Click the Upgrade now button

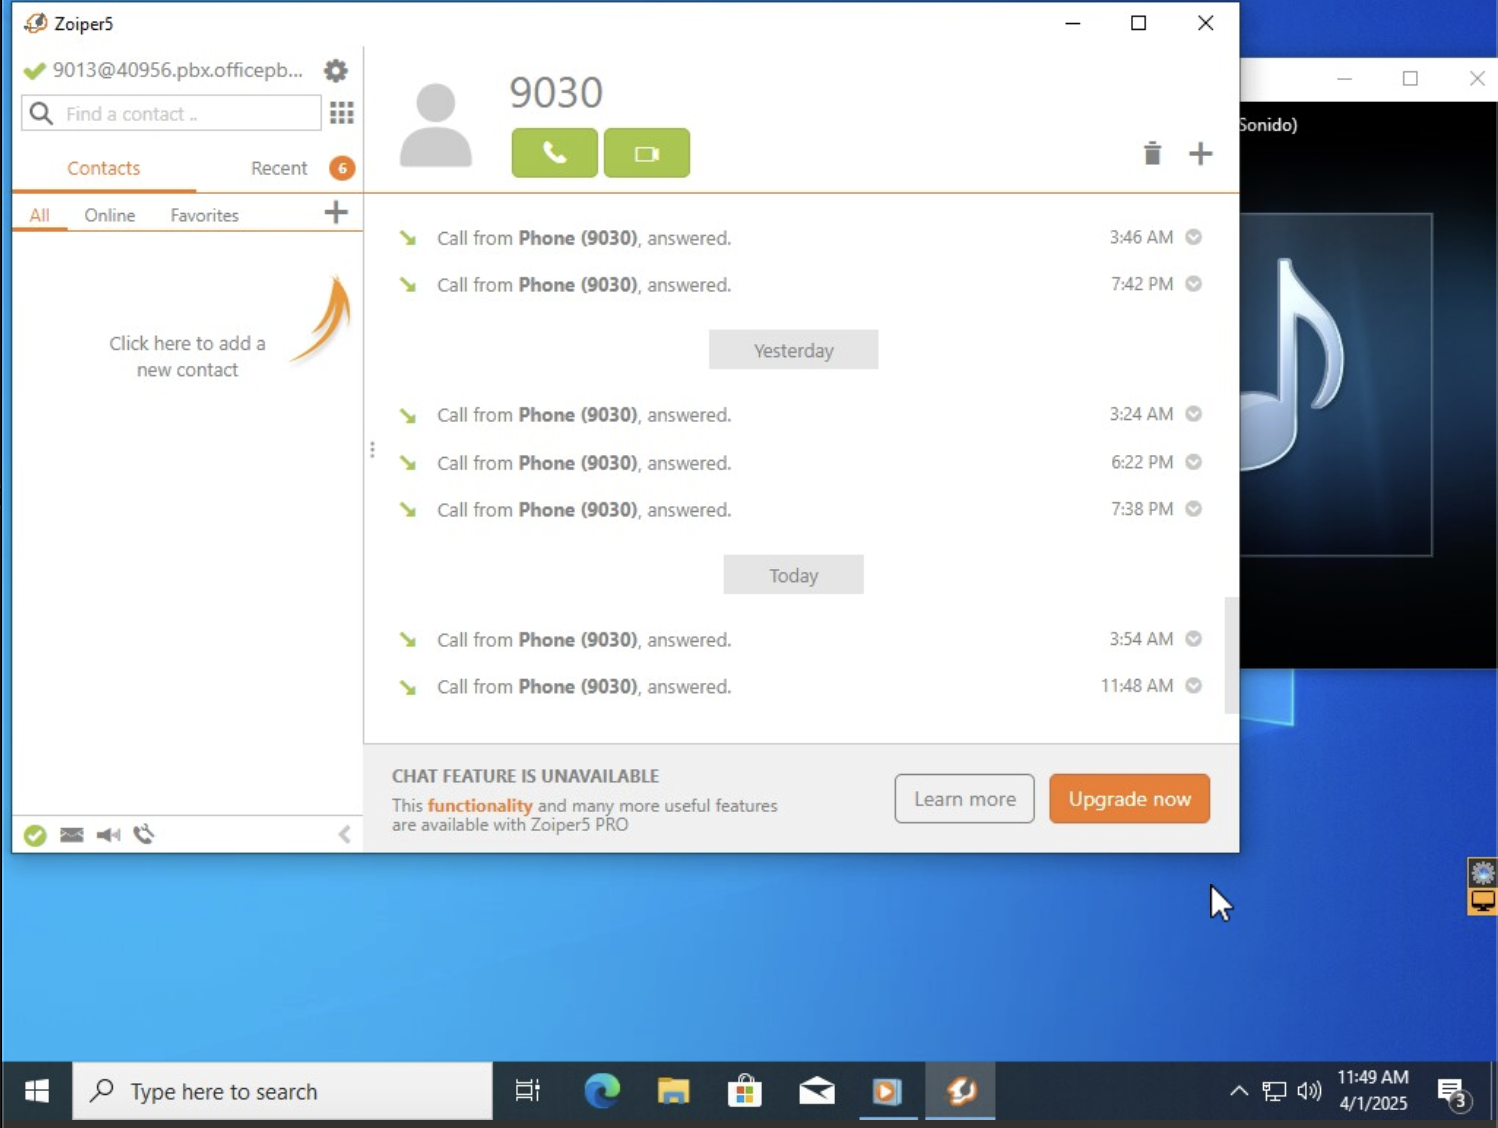[x=1129, y=799]
